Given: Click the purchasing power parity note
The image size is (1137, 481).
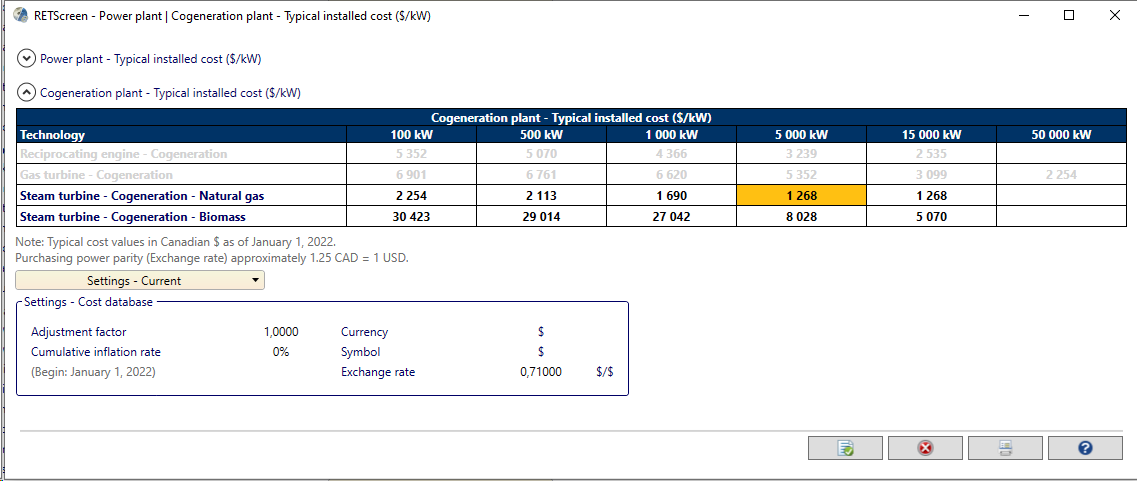Looking at the screenshot, I should click(212, 258).
